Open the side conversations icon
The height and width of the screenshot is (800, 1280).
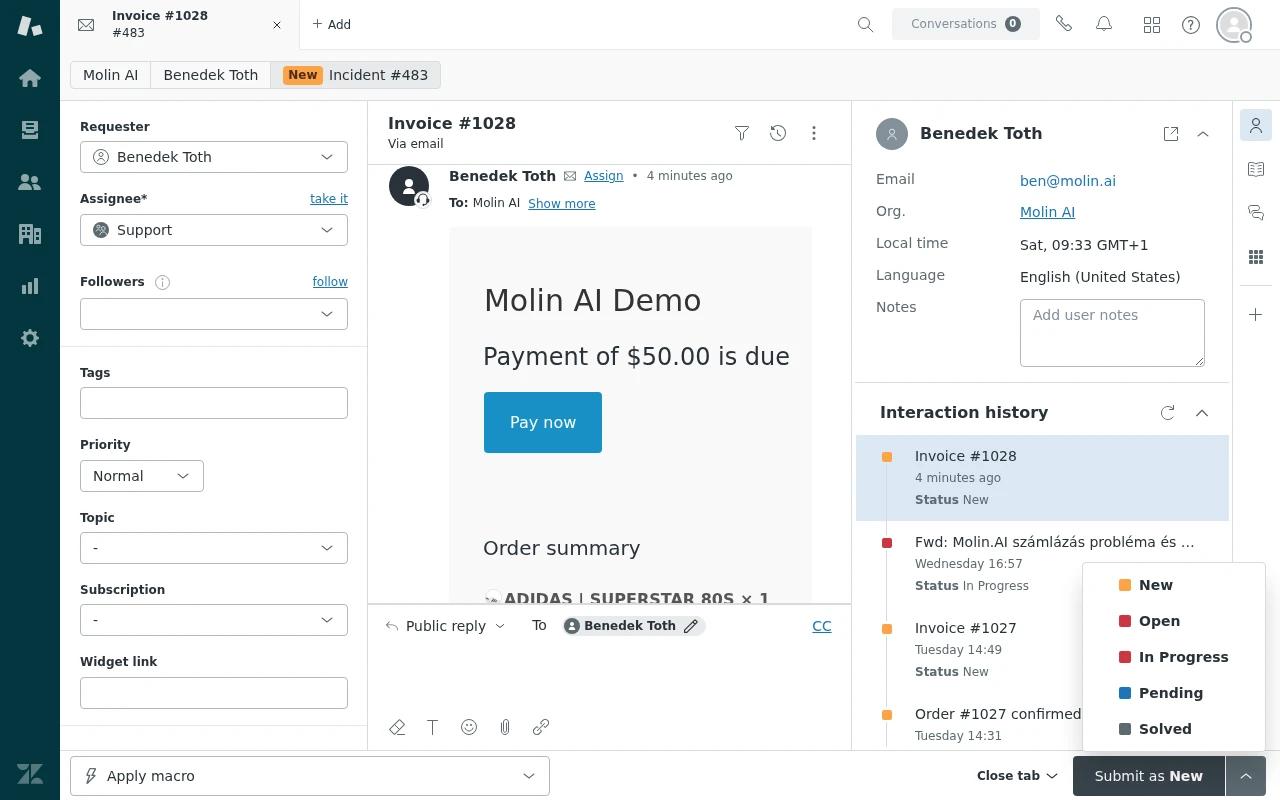click(x=1256, y=212)
